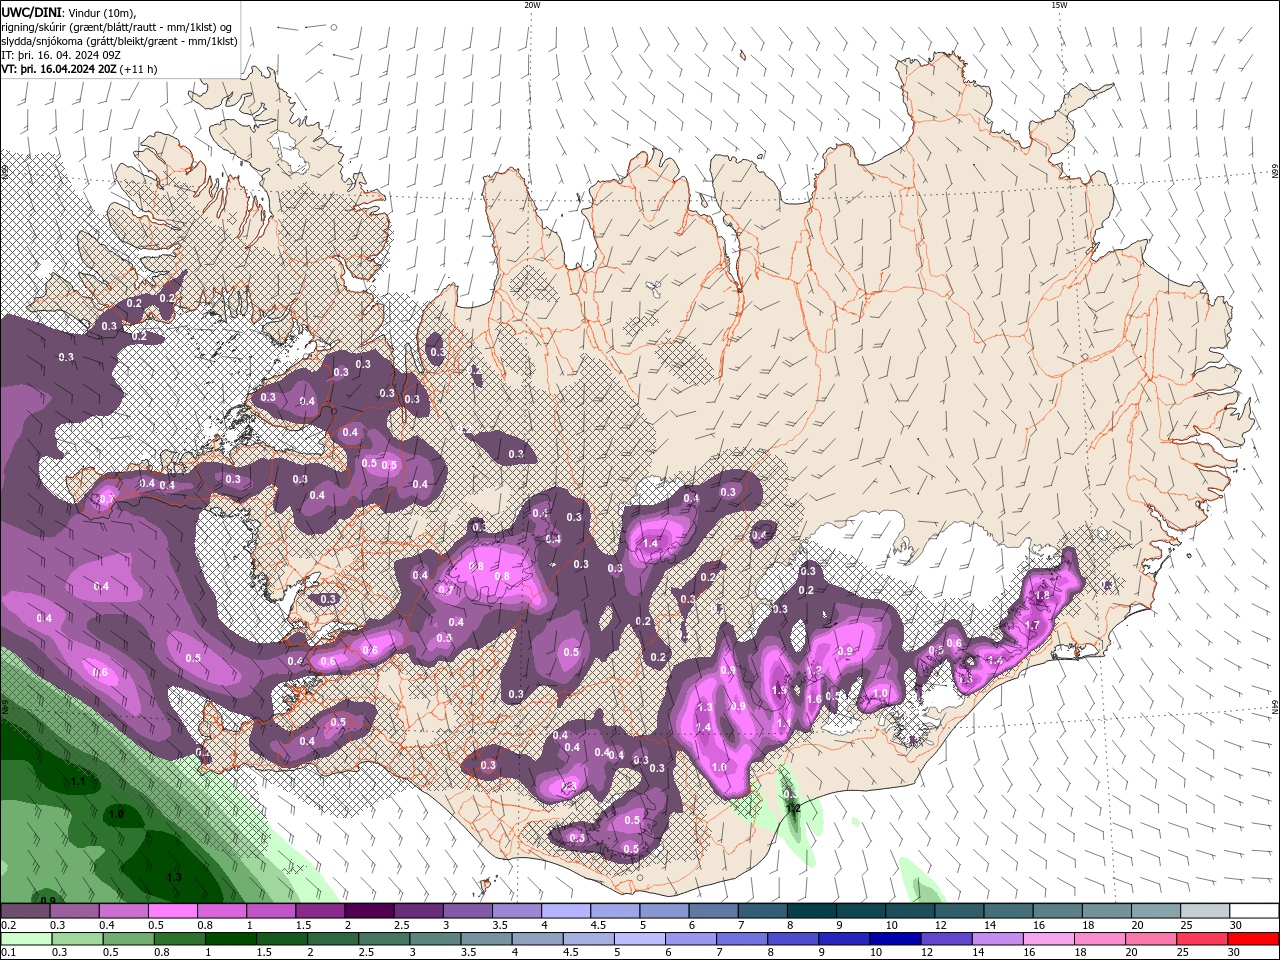The image size is (1280, 960).
Task: Click the '15W' meridian label
Action: [1058, 5]
